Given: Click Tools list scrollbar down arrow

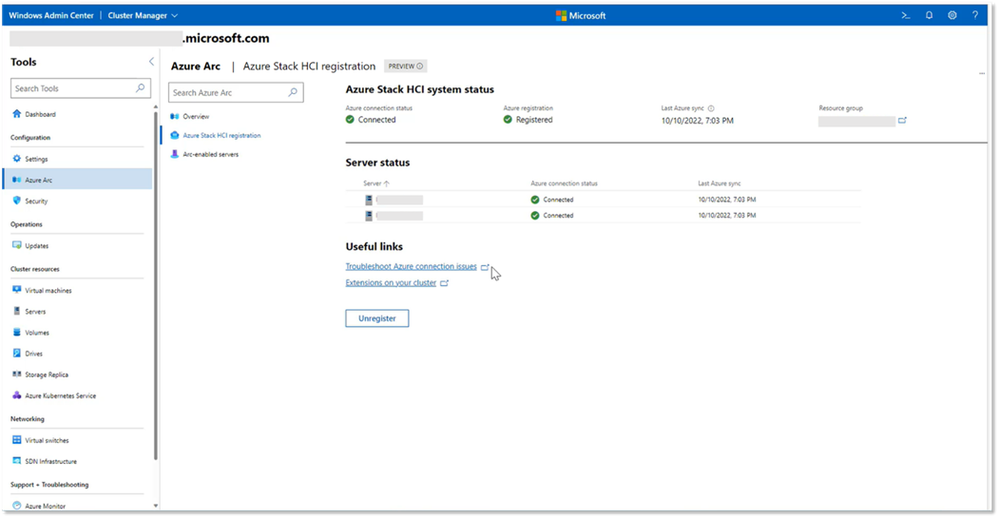Looking at the screenshot, I should click(155, 506).
